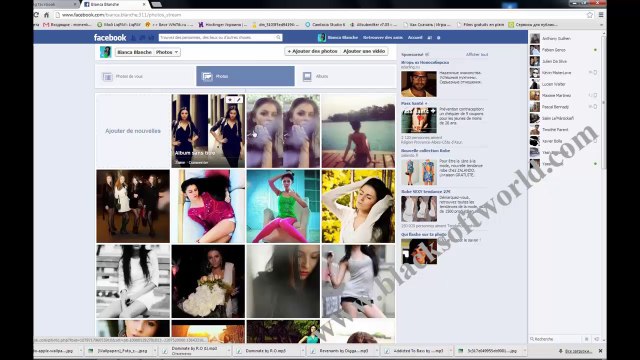Open chat with Pascal Bernady
The image size is (640, 360).
click(x=565, y=107)
